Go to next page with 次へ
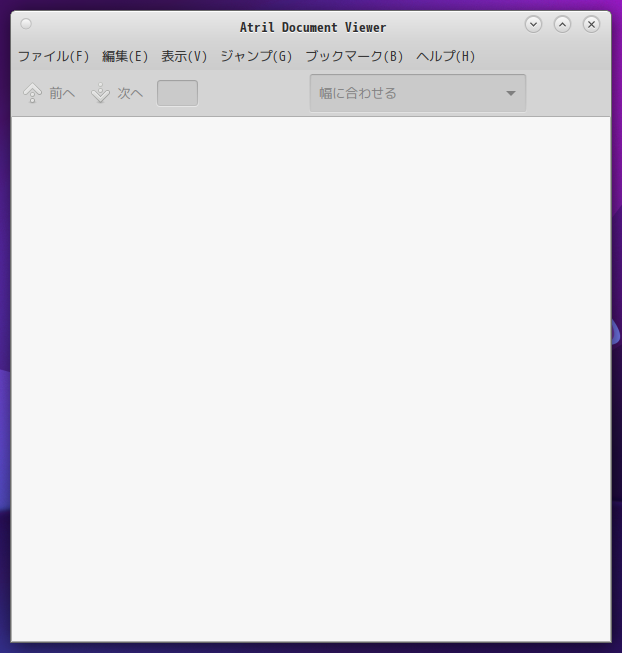Image resolution: width=622 pixels, height=653 pixels. click(117, 93)
